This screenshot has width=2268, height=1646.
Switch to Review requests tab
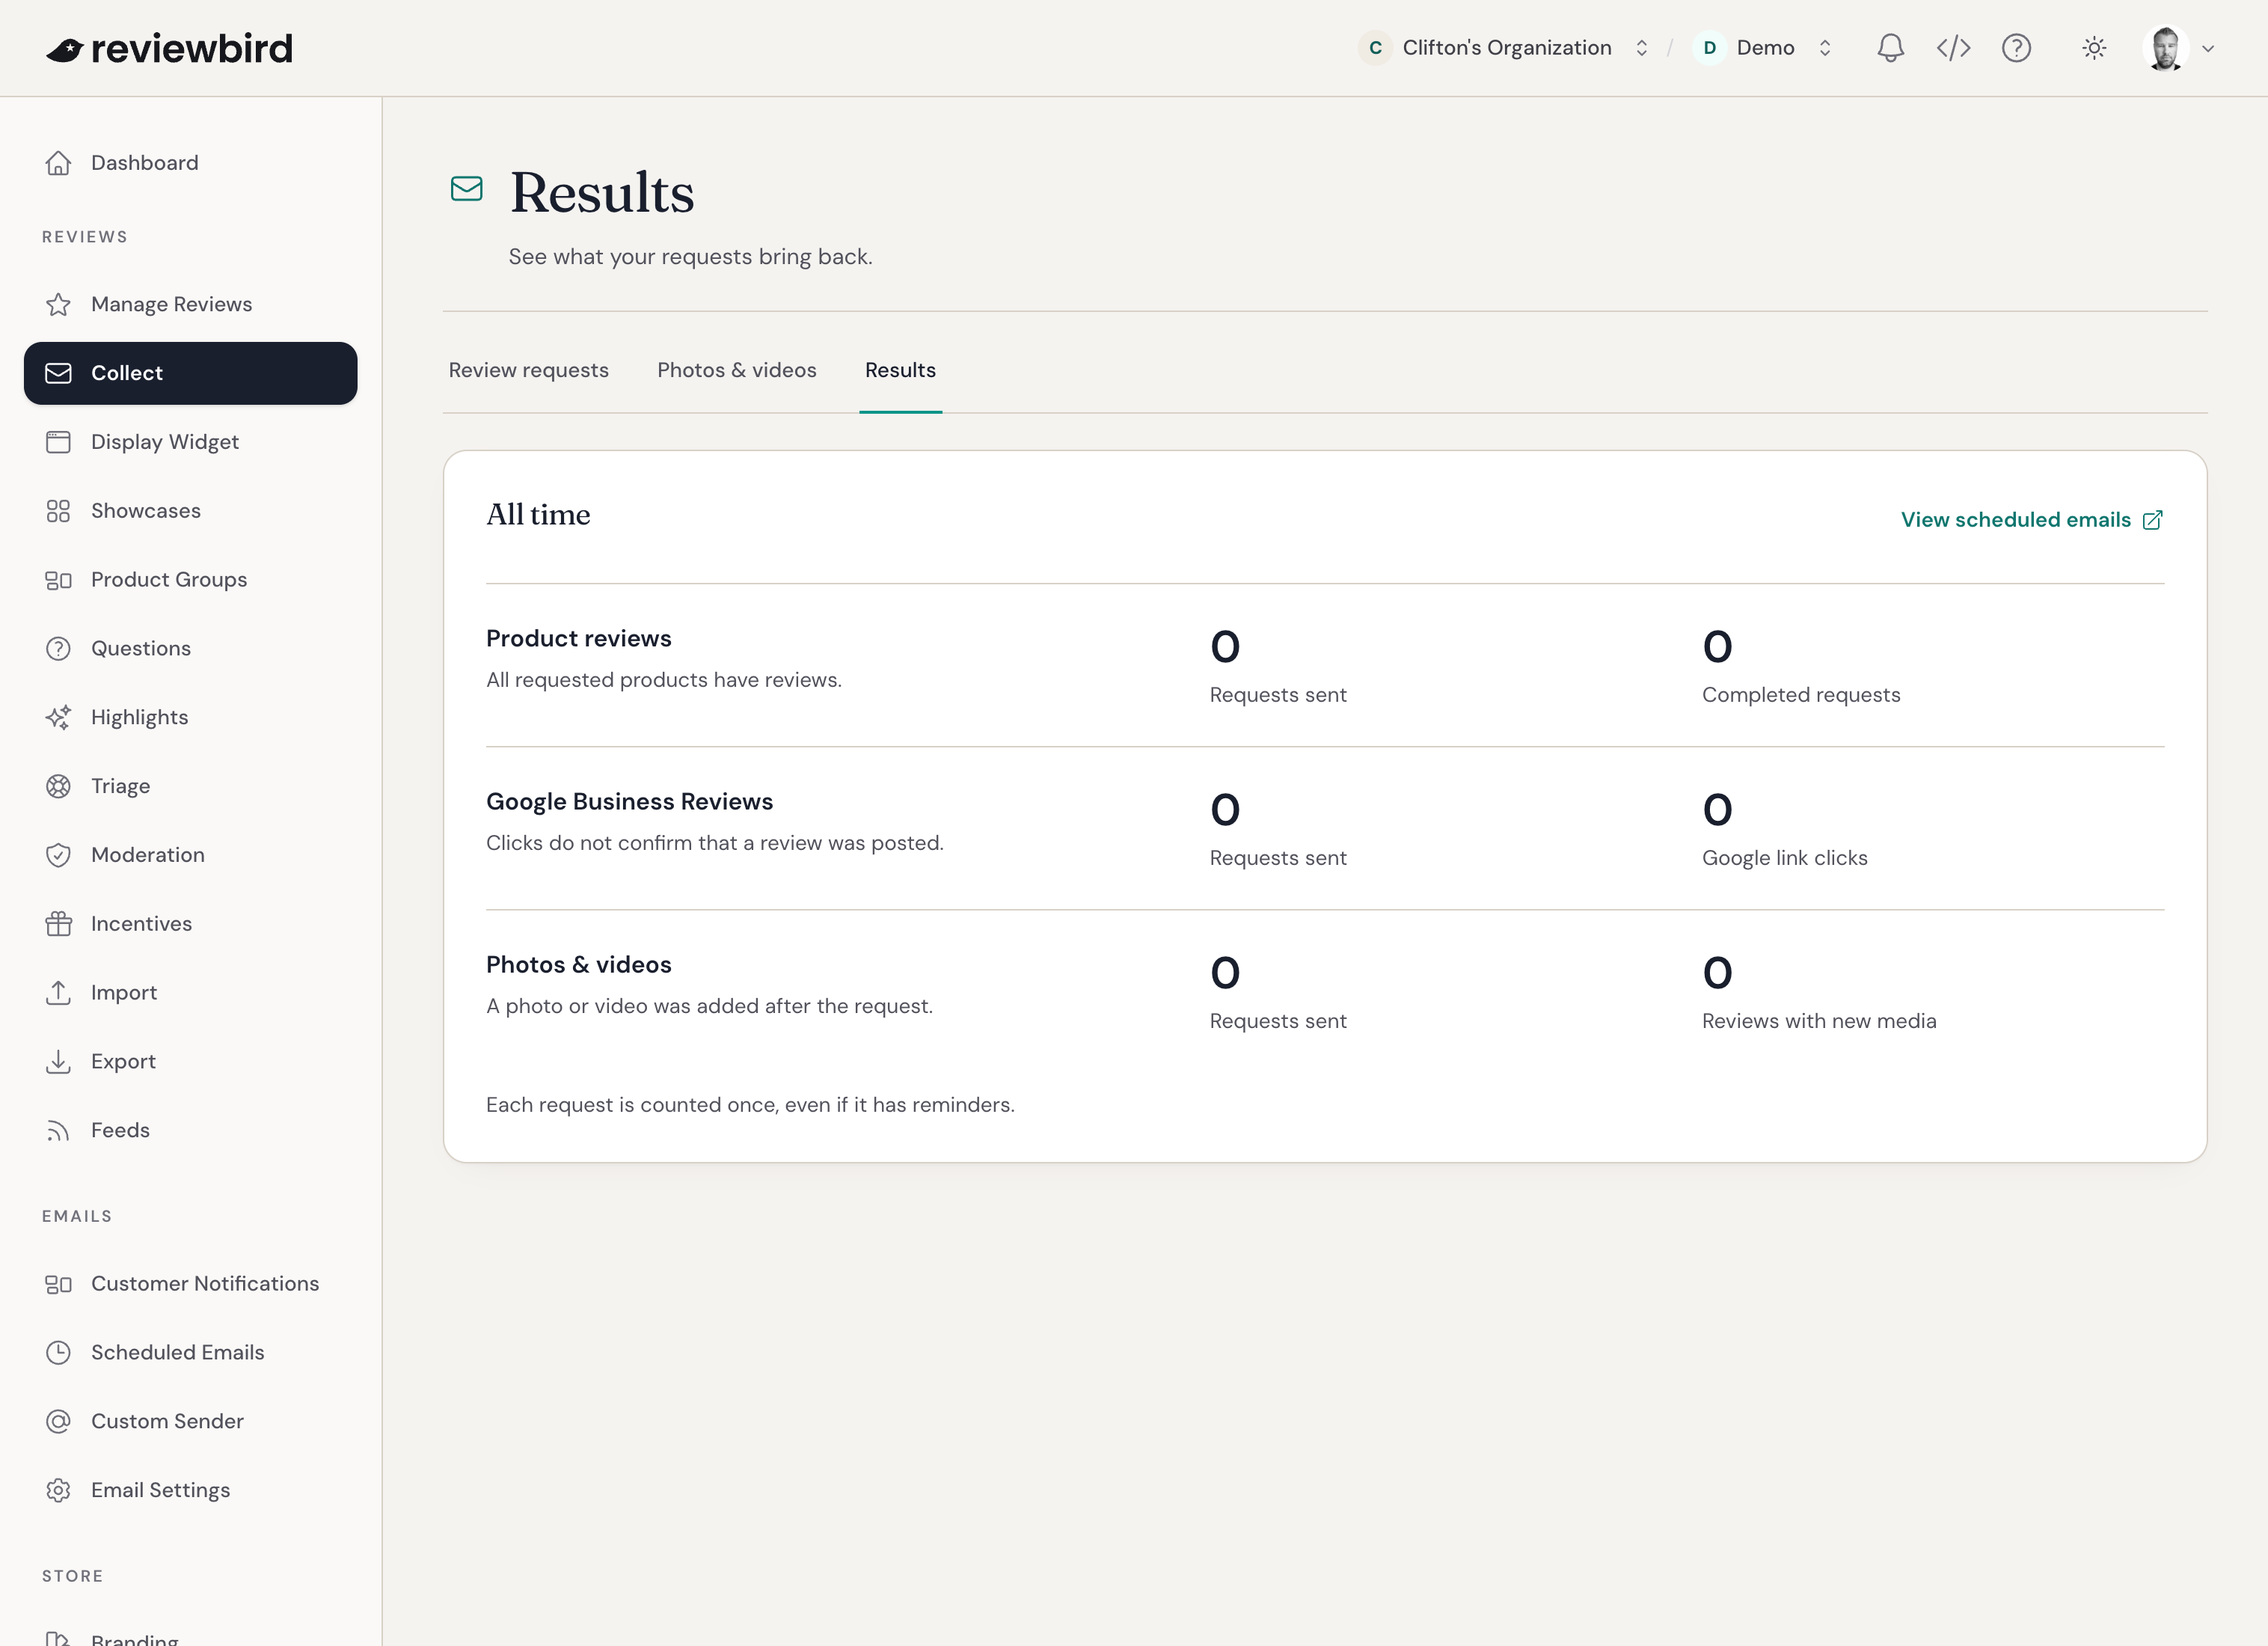(x=528, y=370)
